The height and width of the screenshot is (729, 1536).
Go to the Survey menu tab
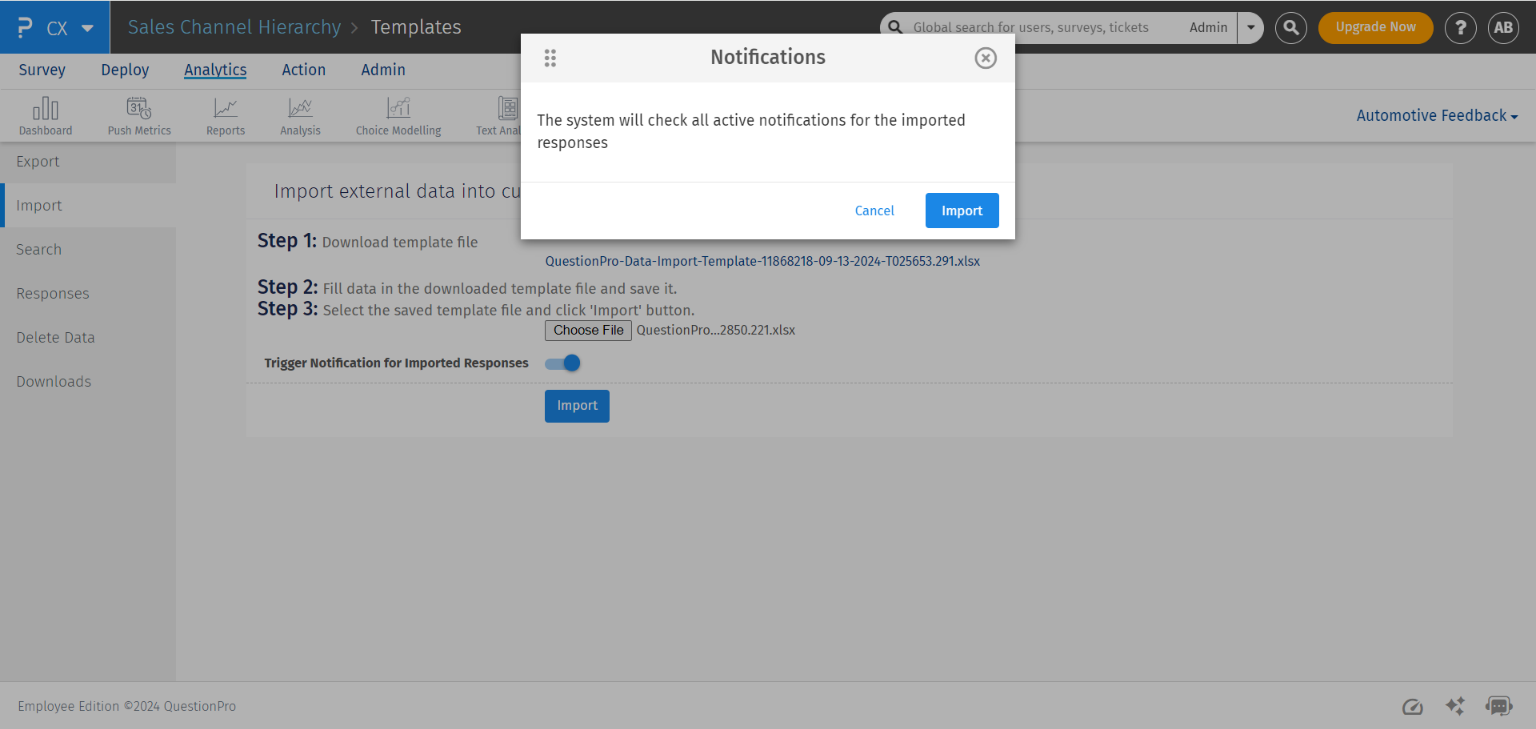tap(42, 70)
